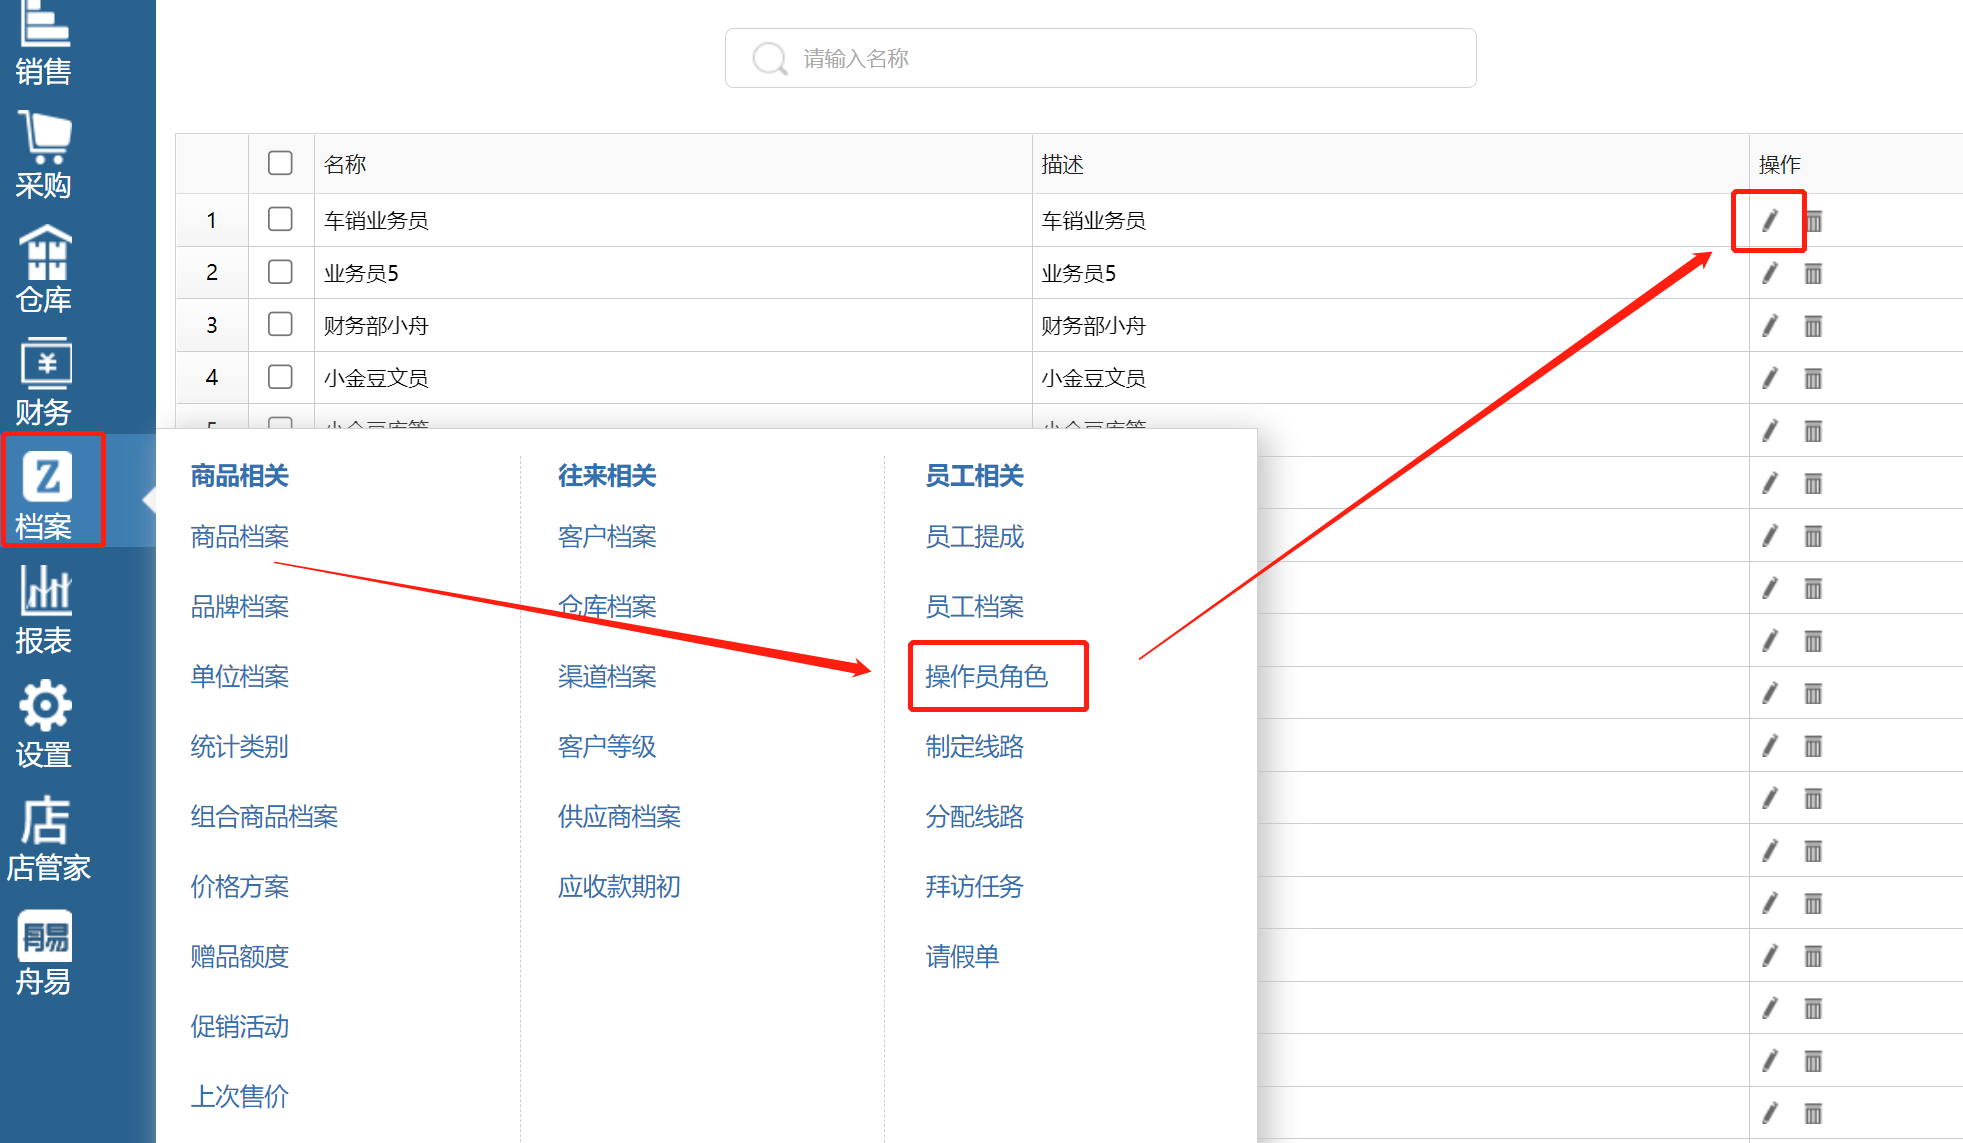The height and width of the screenshot is (1143, 1963).
Task: Click delete trash icon for 业务员5 row
Action: tap(1813, 273)
